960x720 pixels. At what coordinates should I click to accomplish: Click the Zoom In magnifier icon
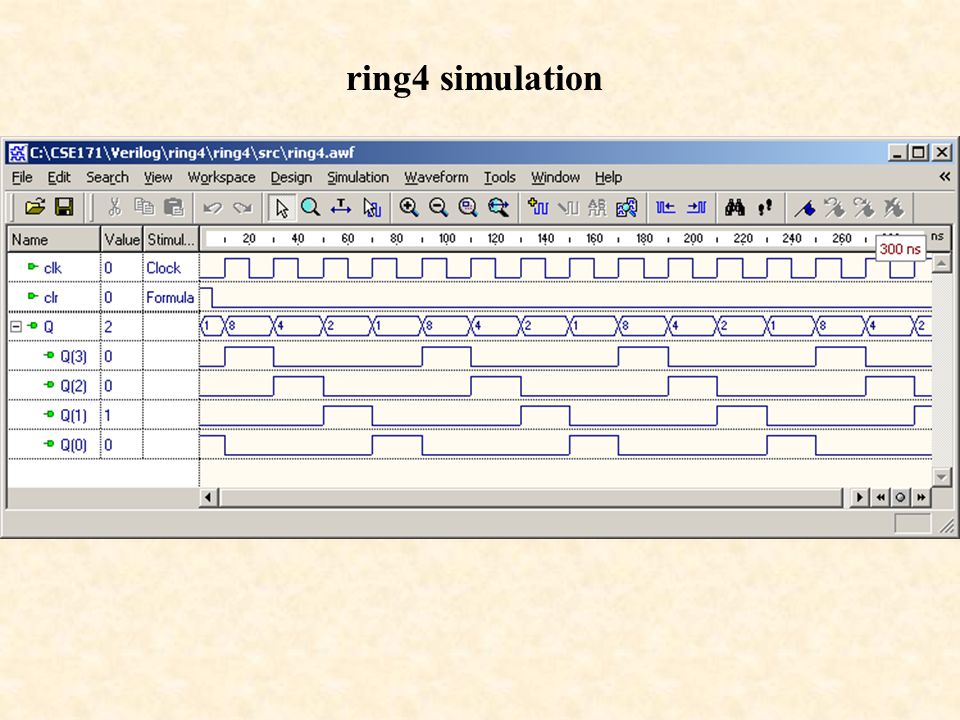(408, 208)
